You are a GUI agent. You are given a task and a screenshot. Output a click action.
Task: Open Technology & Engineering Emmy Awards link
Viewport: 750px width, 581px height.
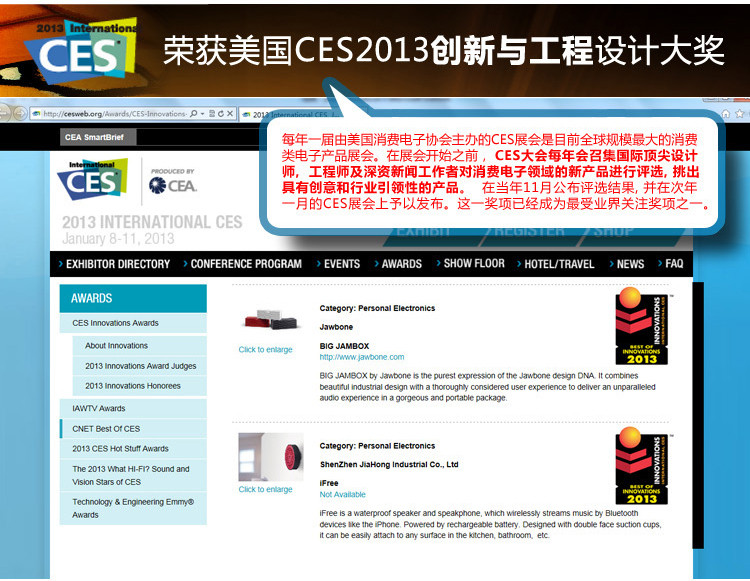(x=133, y=508)
